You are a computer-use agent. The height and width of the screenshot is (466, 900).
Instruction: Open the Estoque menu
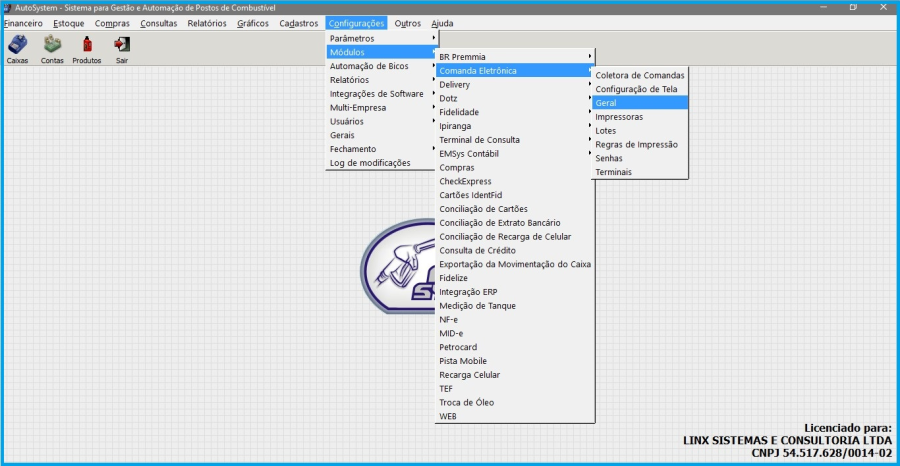69,24
